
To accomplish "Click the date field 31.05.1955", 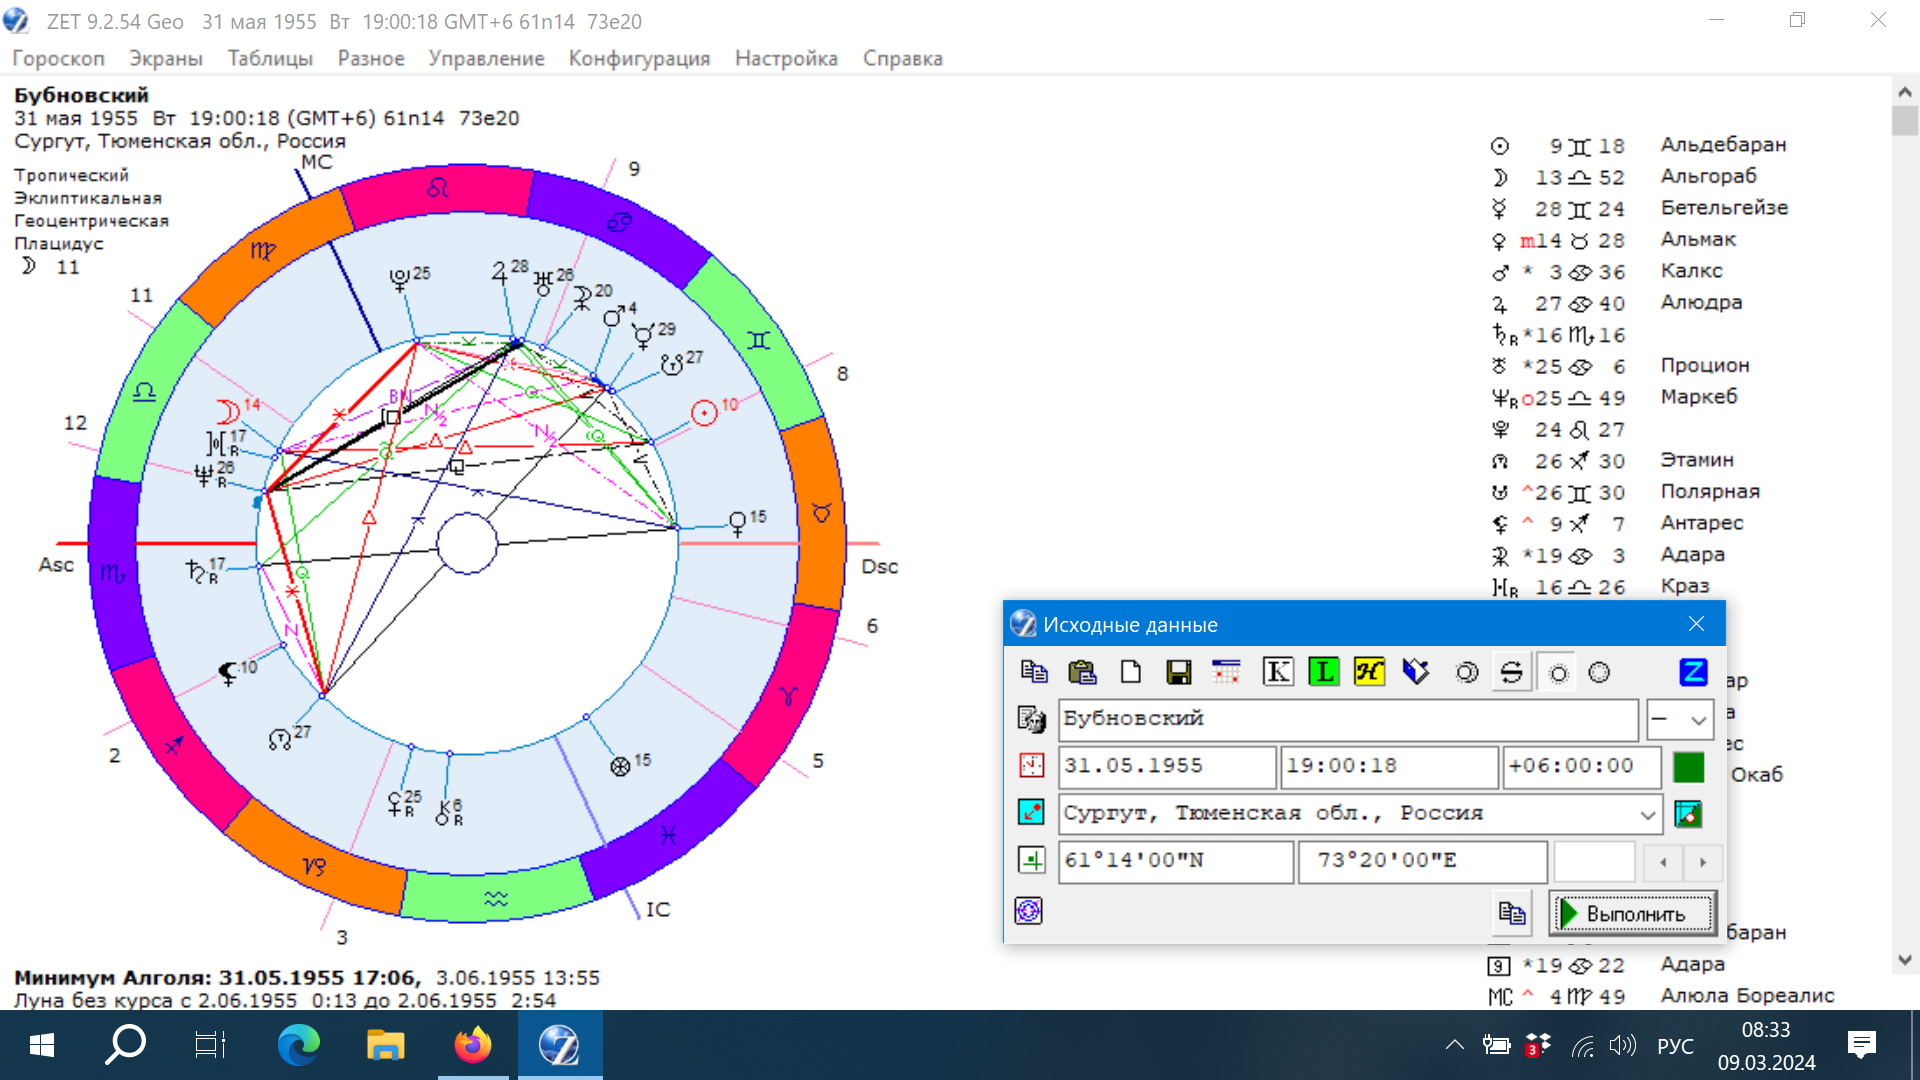I will point(1166,767).
